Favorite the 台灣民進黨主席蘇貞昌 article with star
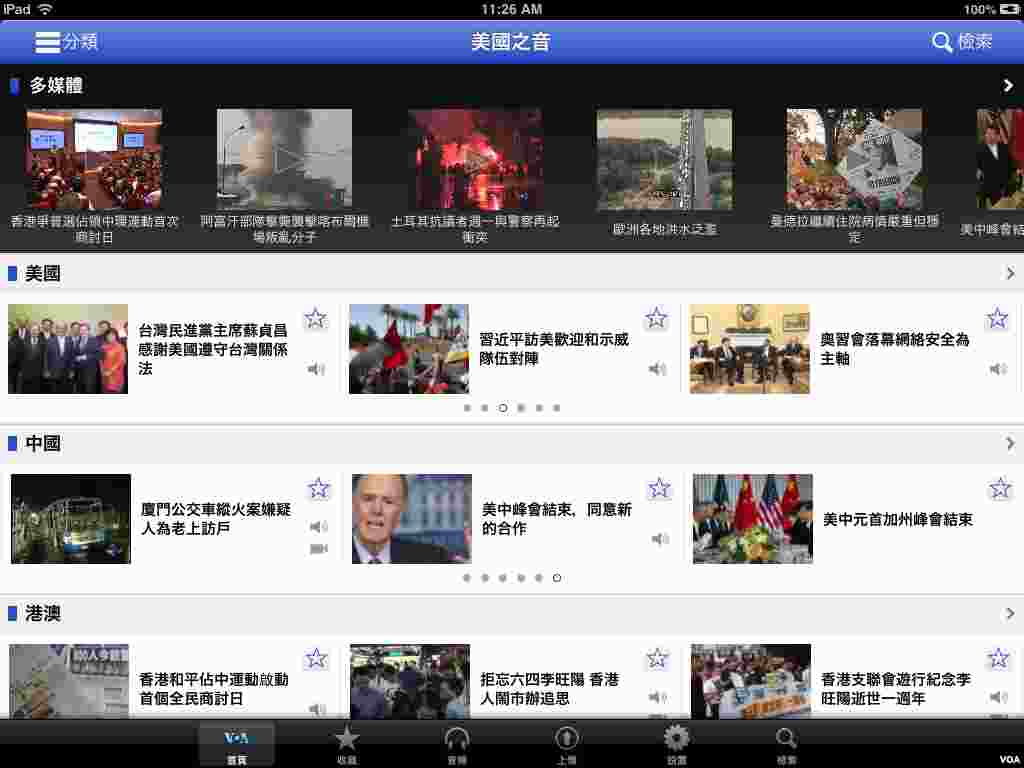The image size is (1024, 768). pyautogui.click(x=315, y=319)
